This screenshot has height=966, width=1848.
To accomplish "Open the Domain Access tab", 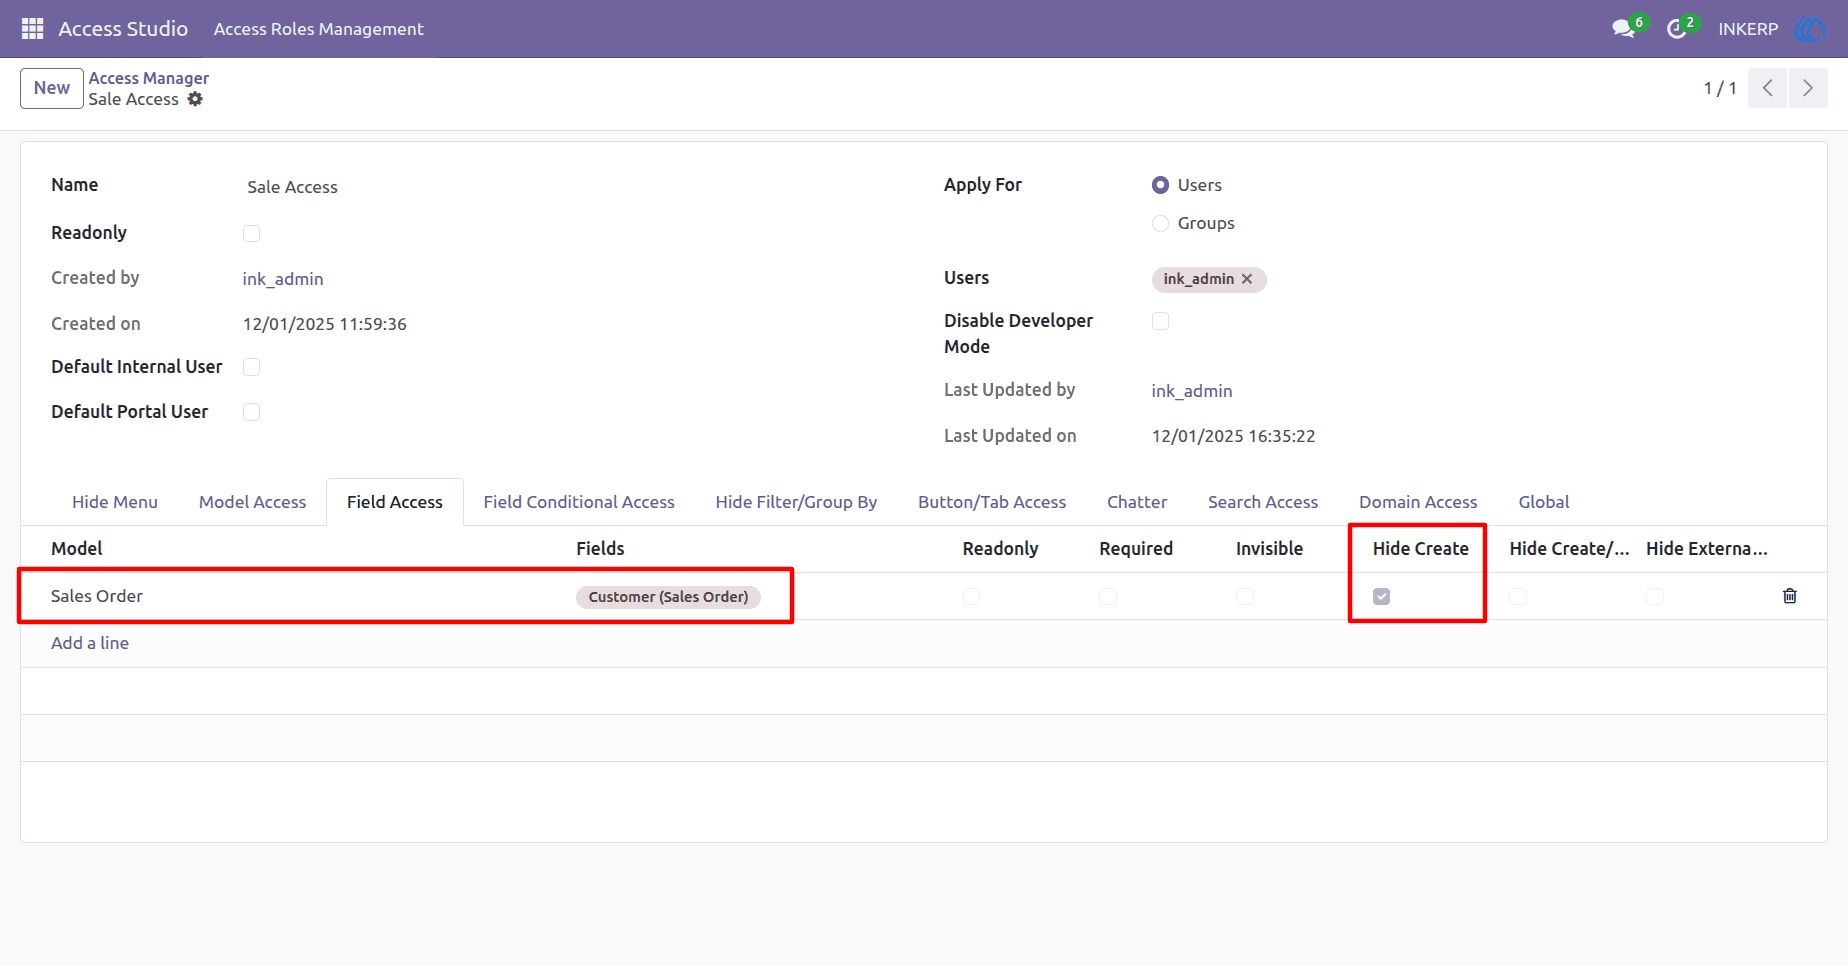I will click(x=1418, y=502).
